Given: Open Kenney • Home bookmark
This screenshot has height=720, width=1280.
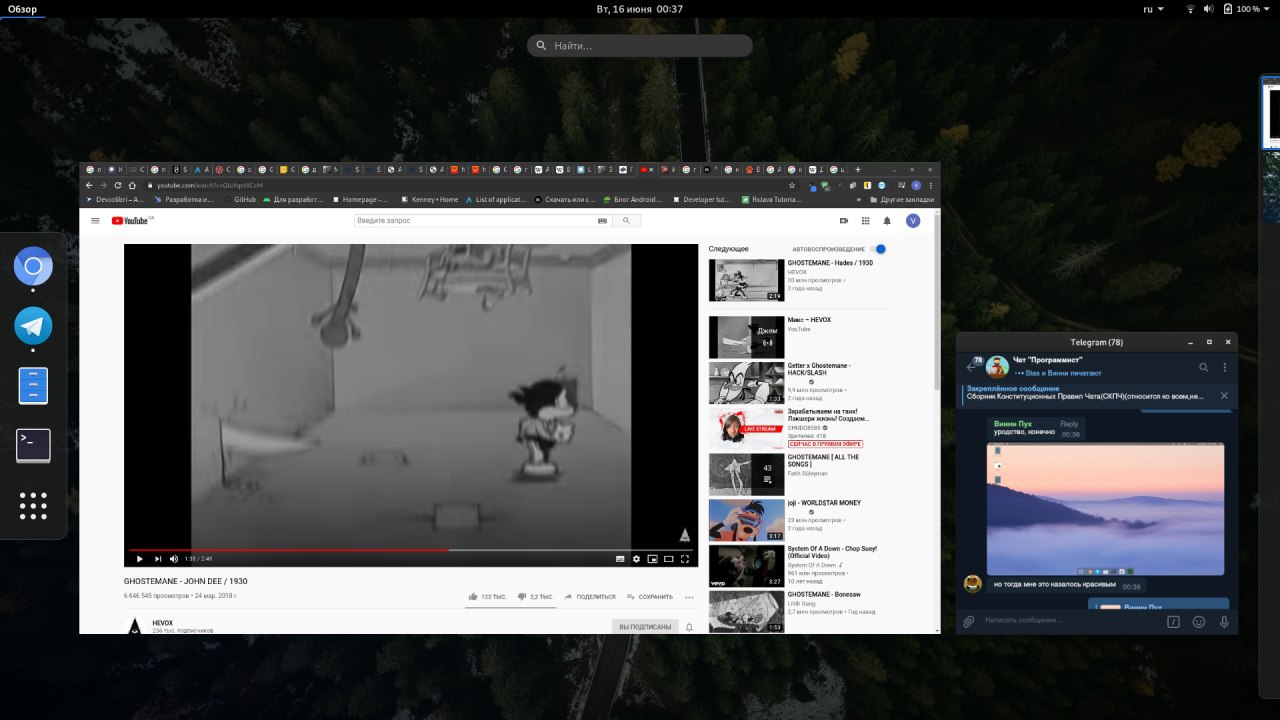Looking at the screenshot, I should point(428,199).
